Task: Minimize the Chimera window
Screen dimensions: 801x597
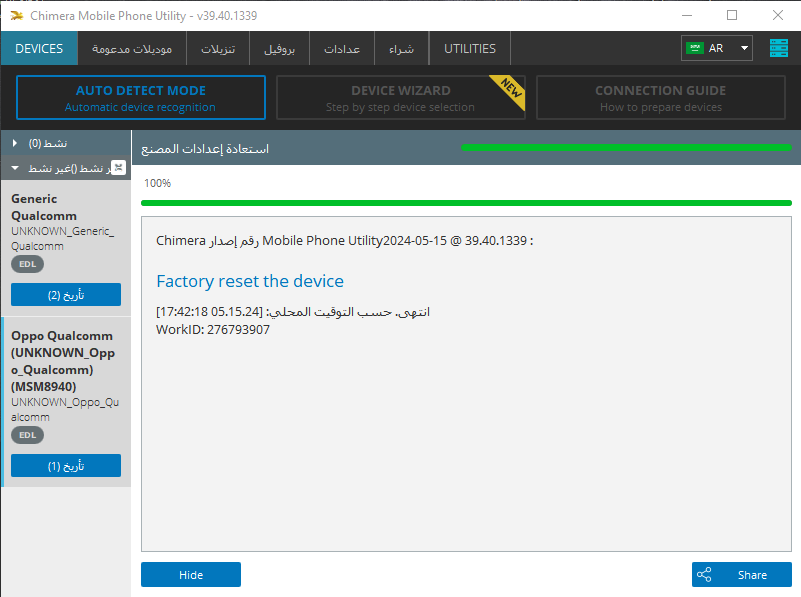Action: [687, 15]
